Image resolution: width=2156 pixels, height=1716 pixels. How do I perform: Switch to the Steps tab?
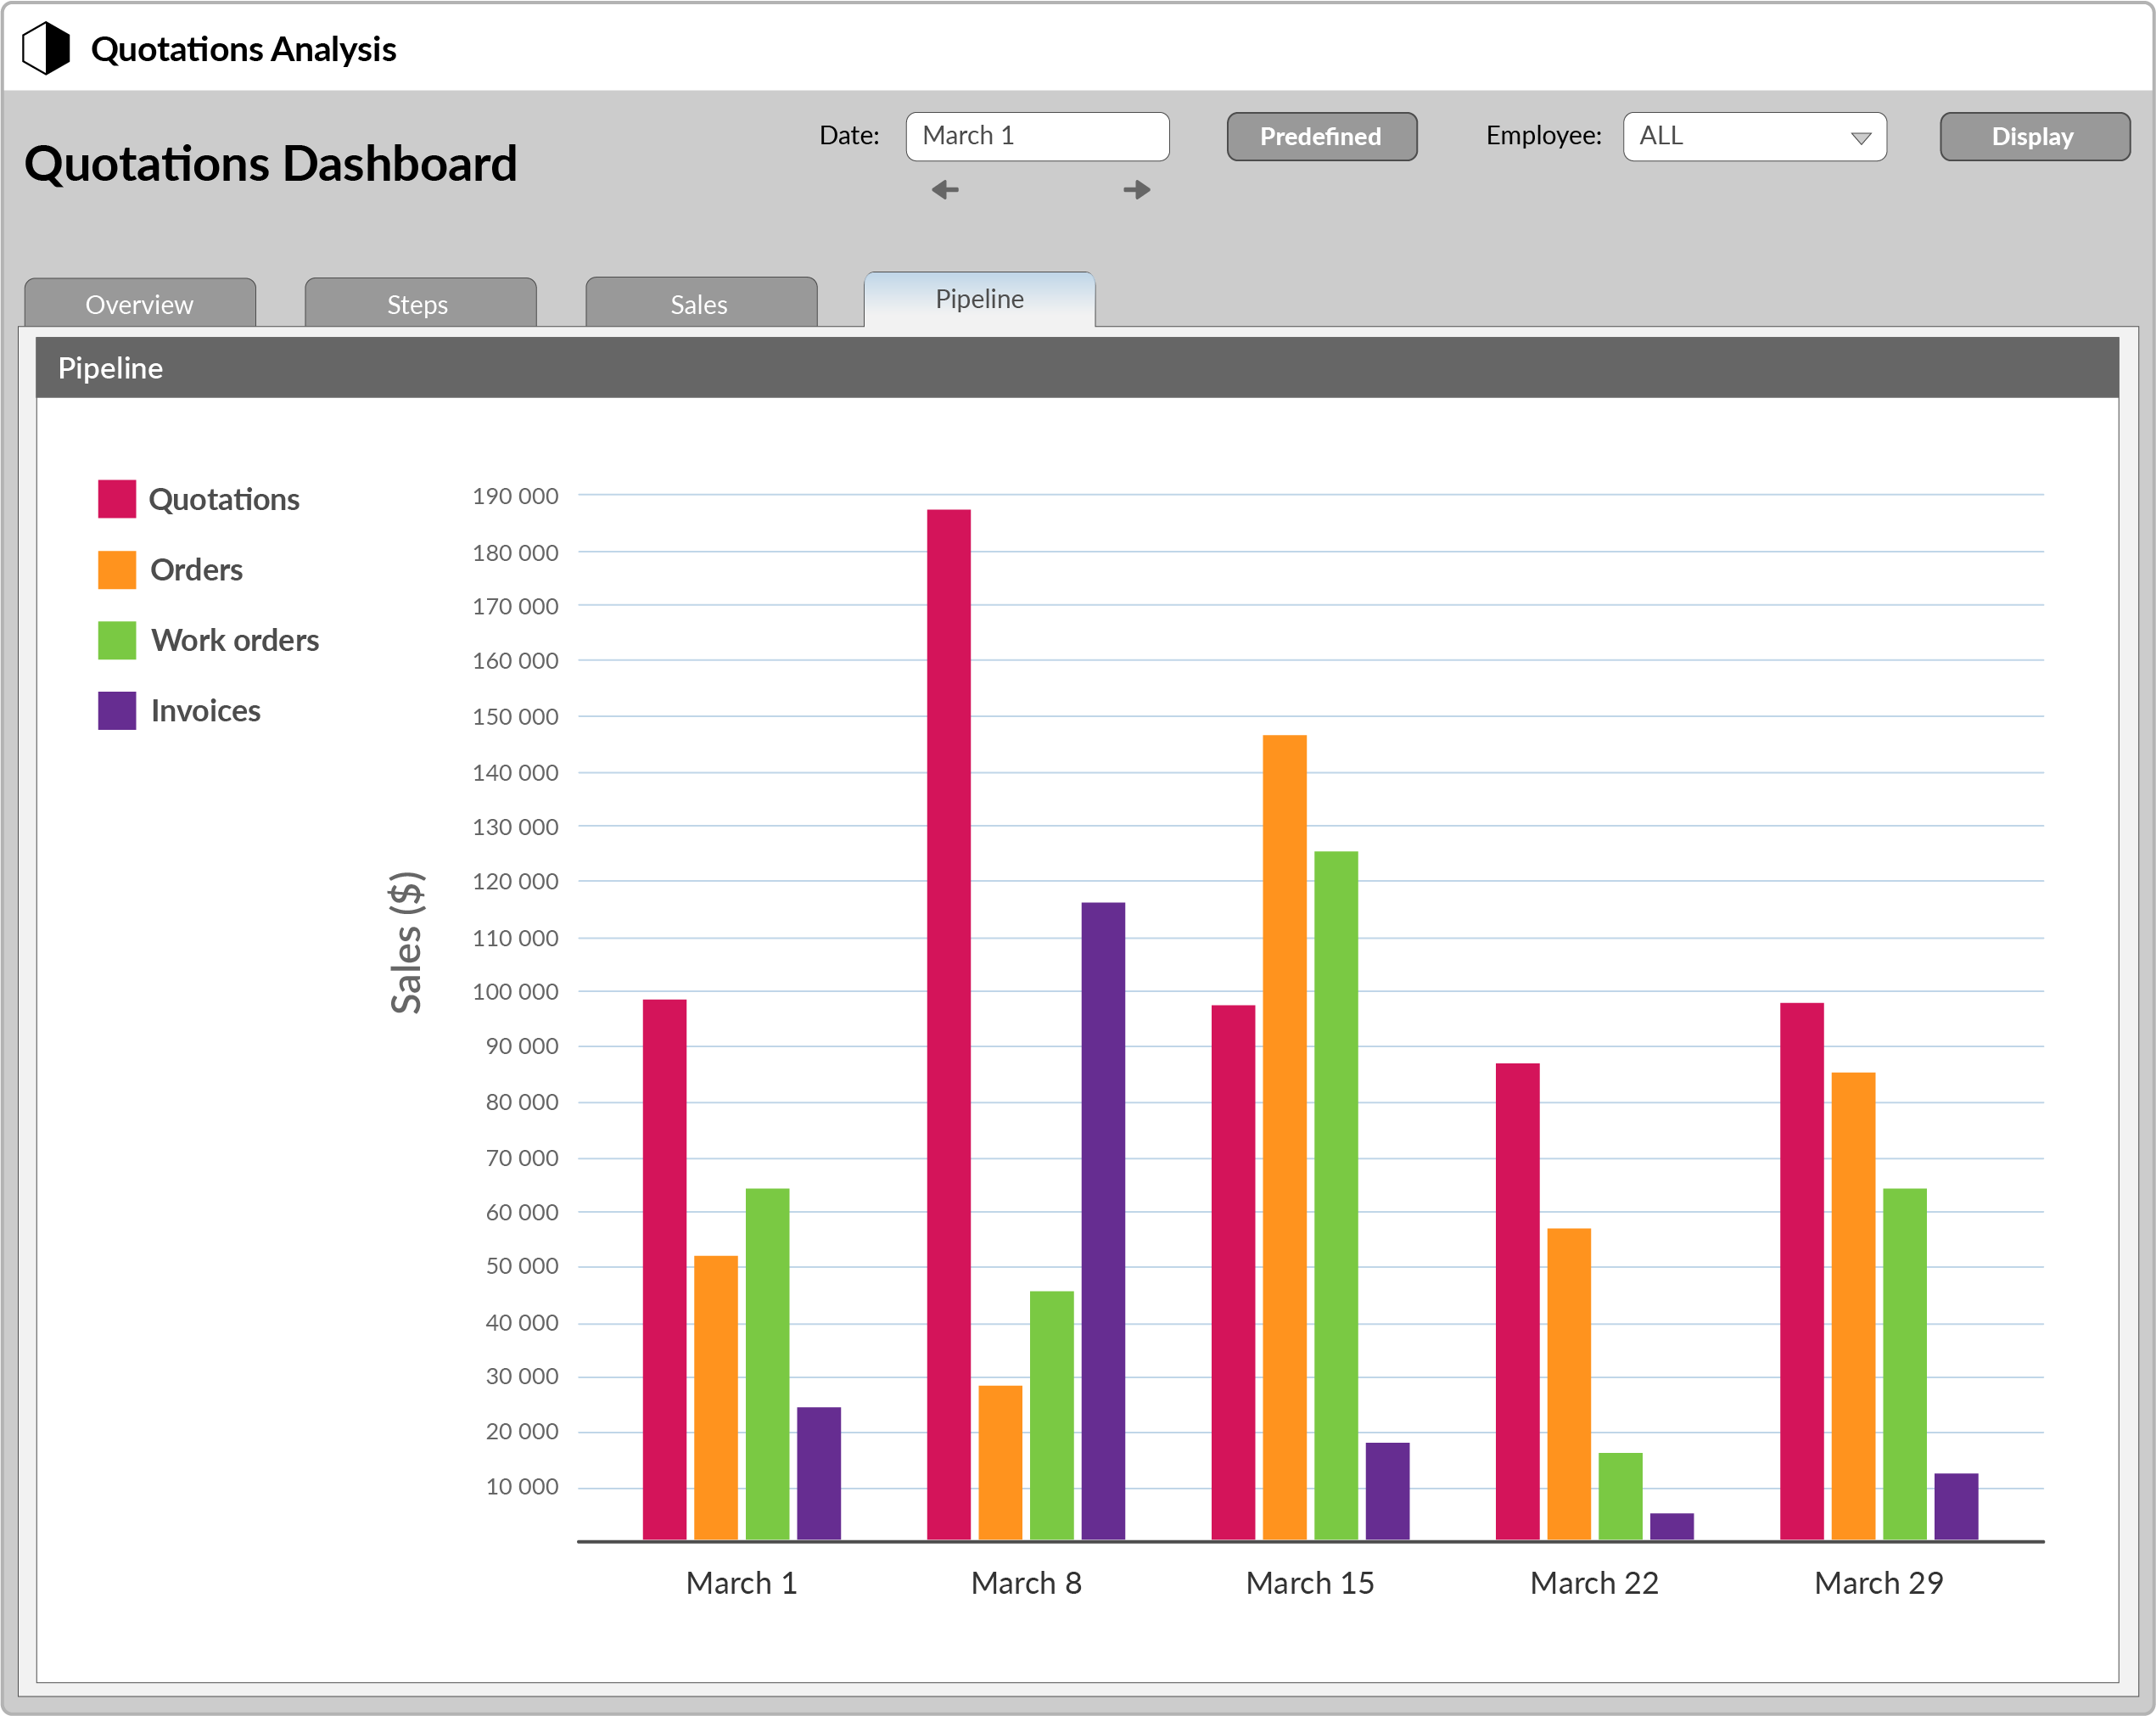(420, 303)
